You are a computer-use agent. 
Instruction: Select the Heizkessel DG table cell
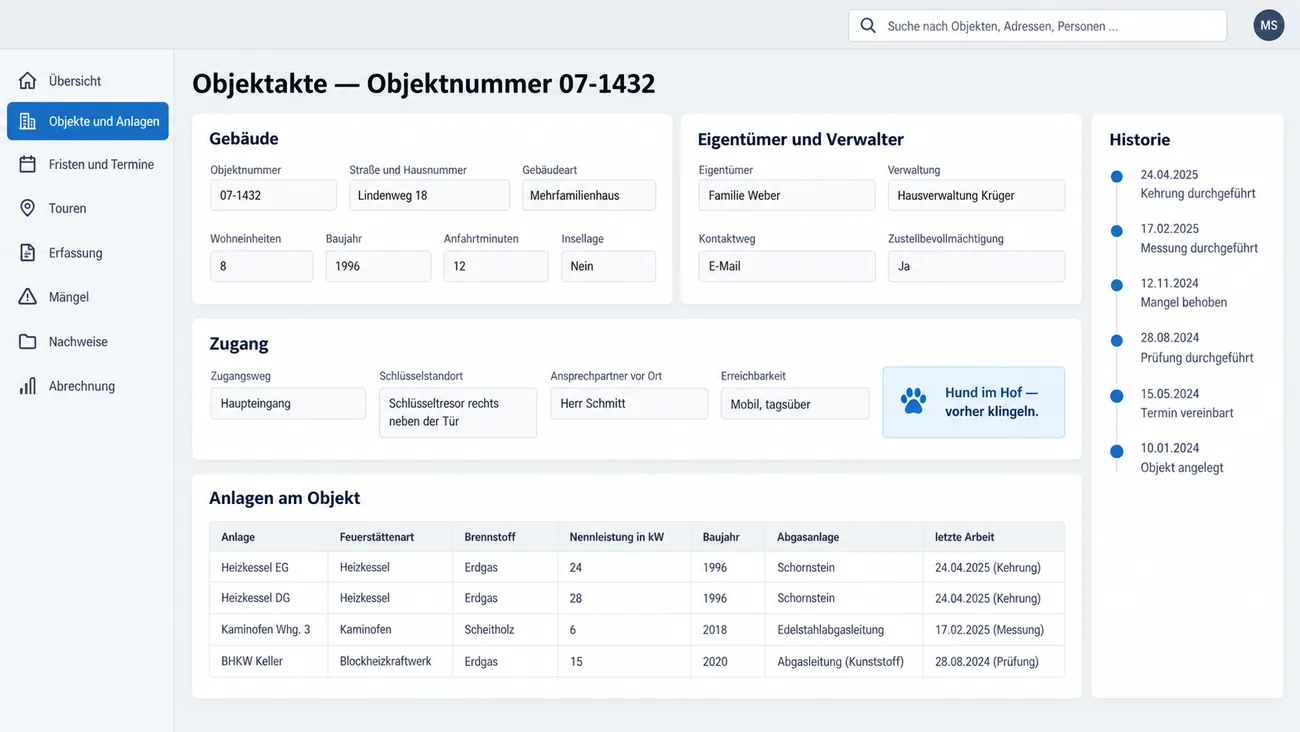click(268, 598)
